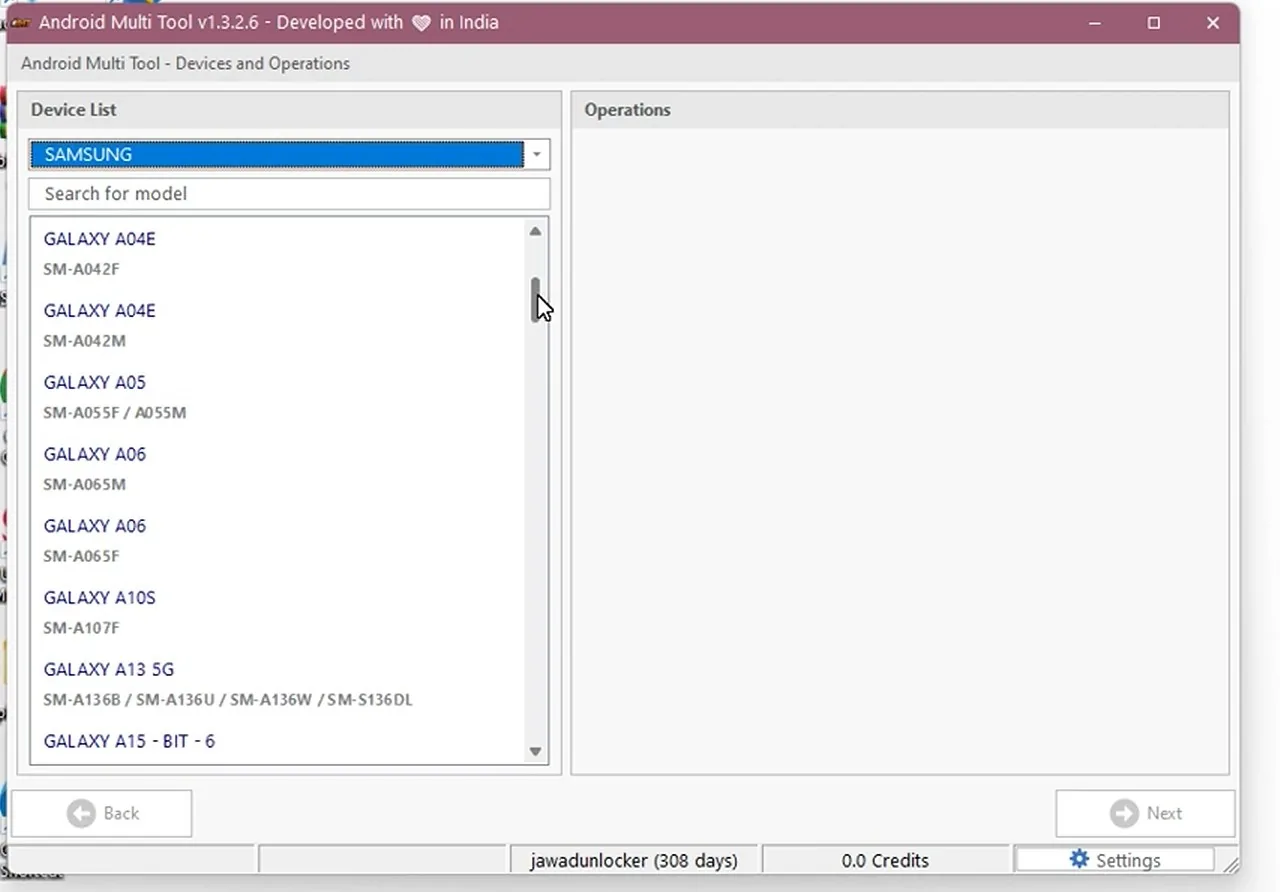This screenshot has height=892, width=1280.
Task: Select Galaxy A04E model SM-A042F
Action: pos(277,253)
